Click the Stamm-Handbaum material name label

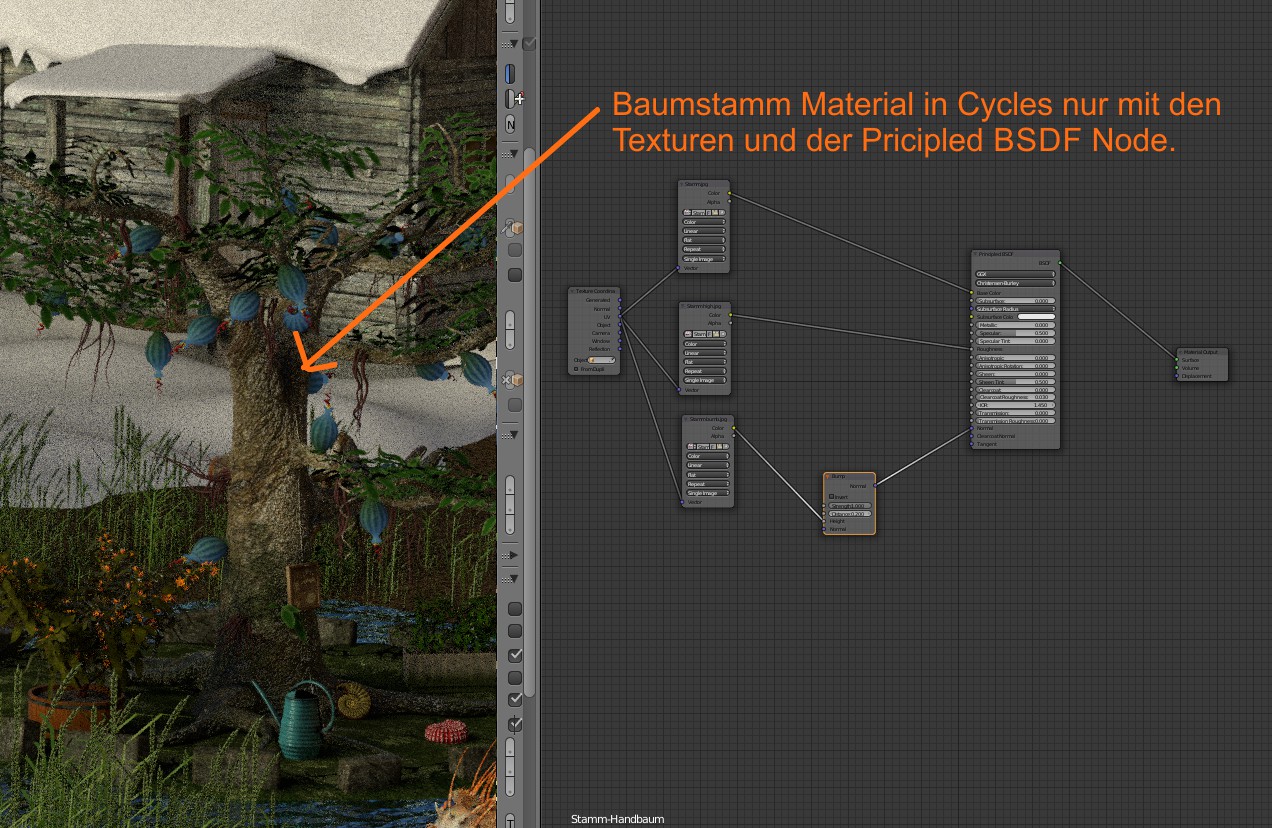click(x=617, y=819)
